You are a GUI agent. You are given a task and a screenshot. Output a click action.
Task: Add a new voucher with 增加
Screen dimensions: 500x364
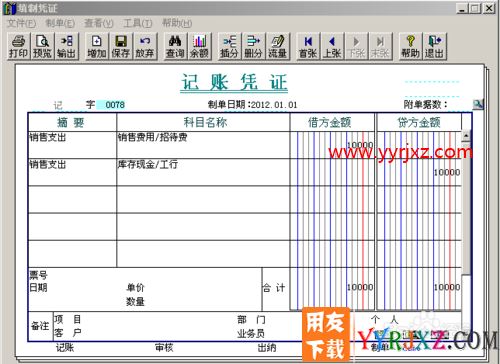click(97, 46)
